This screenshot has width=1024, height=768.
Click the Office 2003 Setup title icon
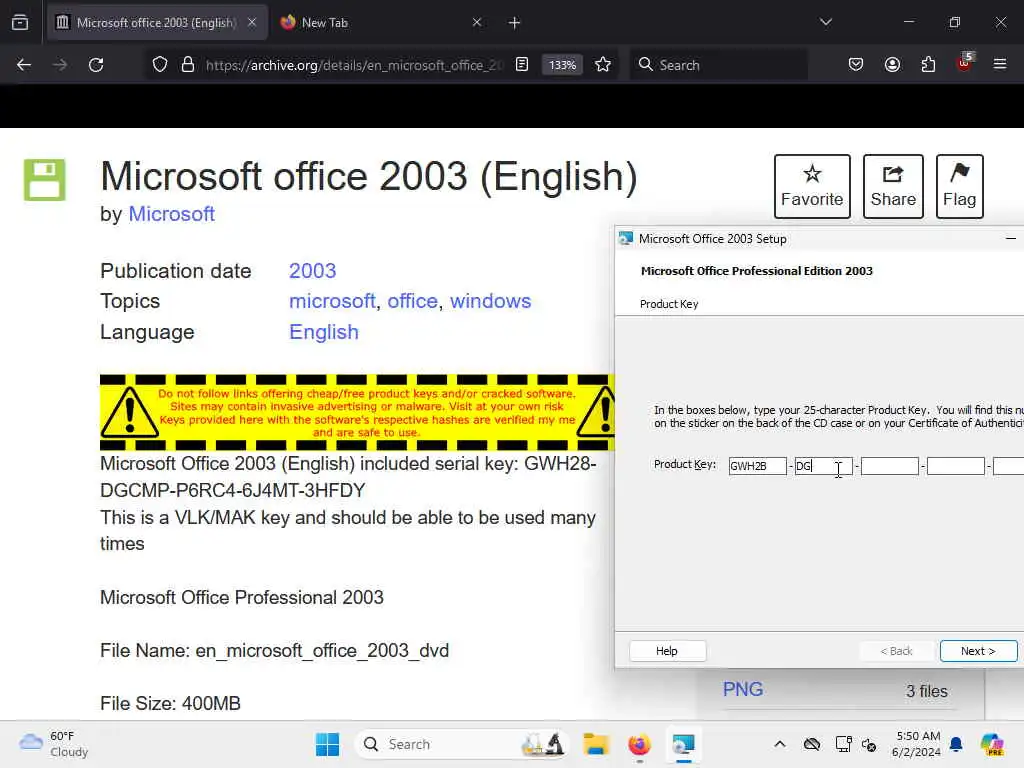coord(626,238)
